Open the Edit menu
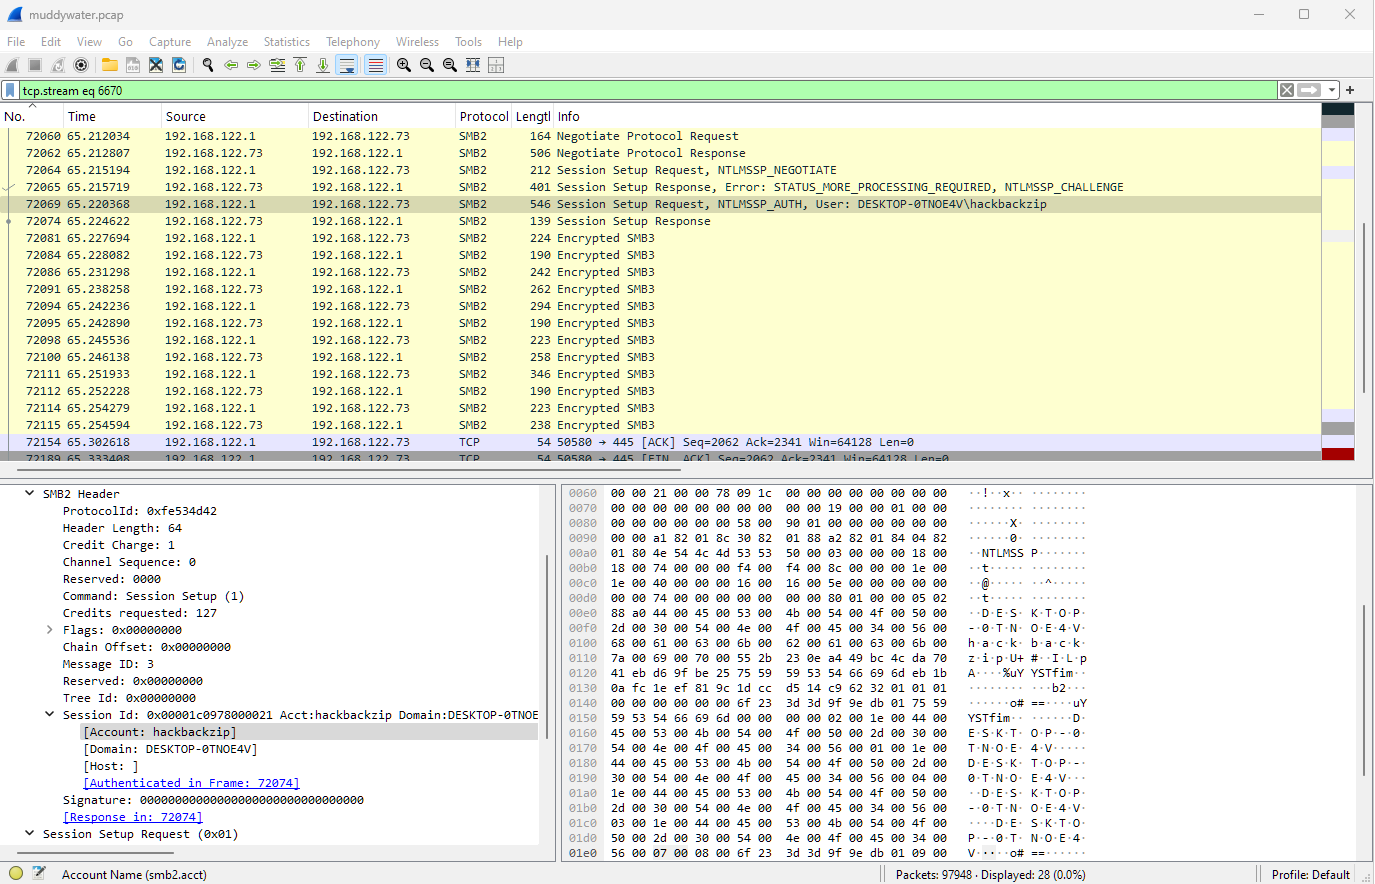Screen dimensions: 1375x884 51,42
